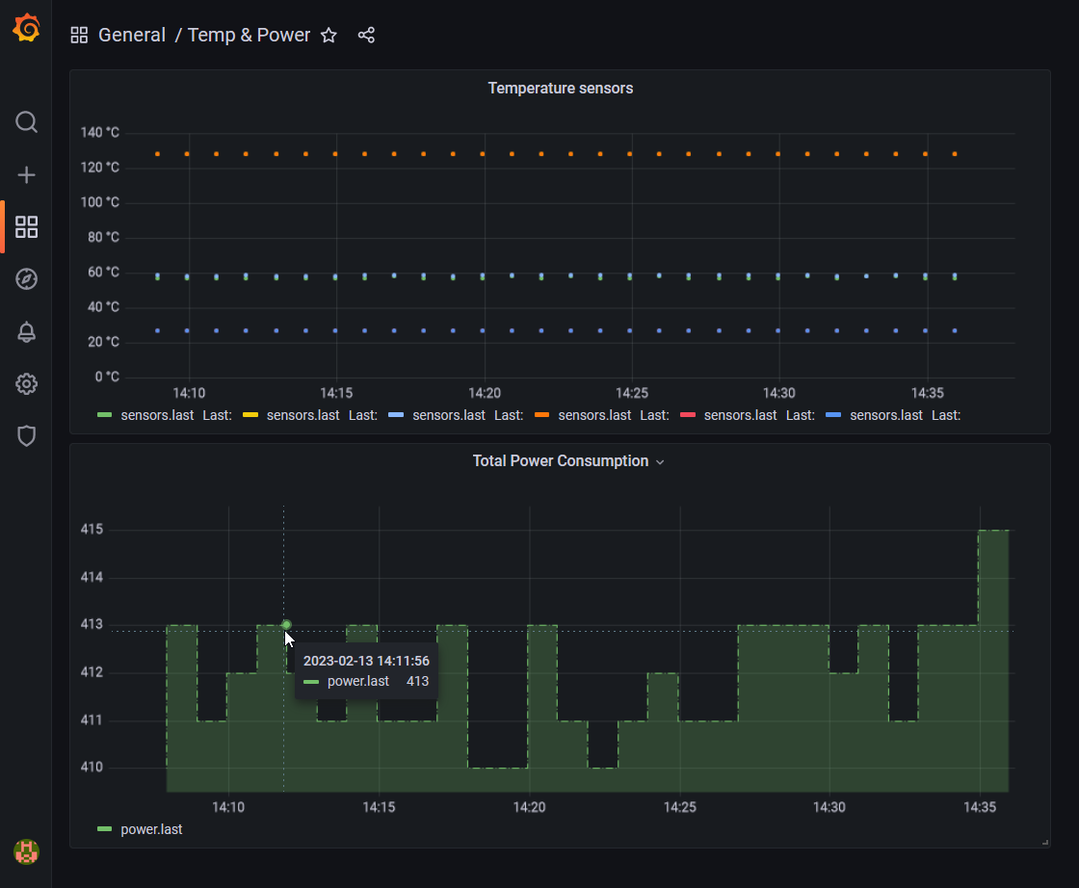Open the Temperature sensors panel title menu
The height and width of the screenshot is (888, 1079).
click(x=560, y=88)
